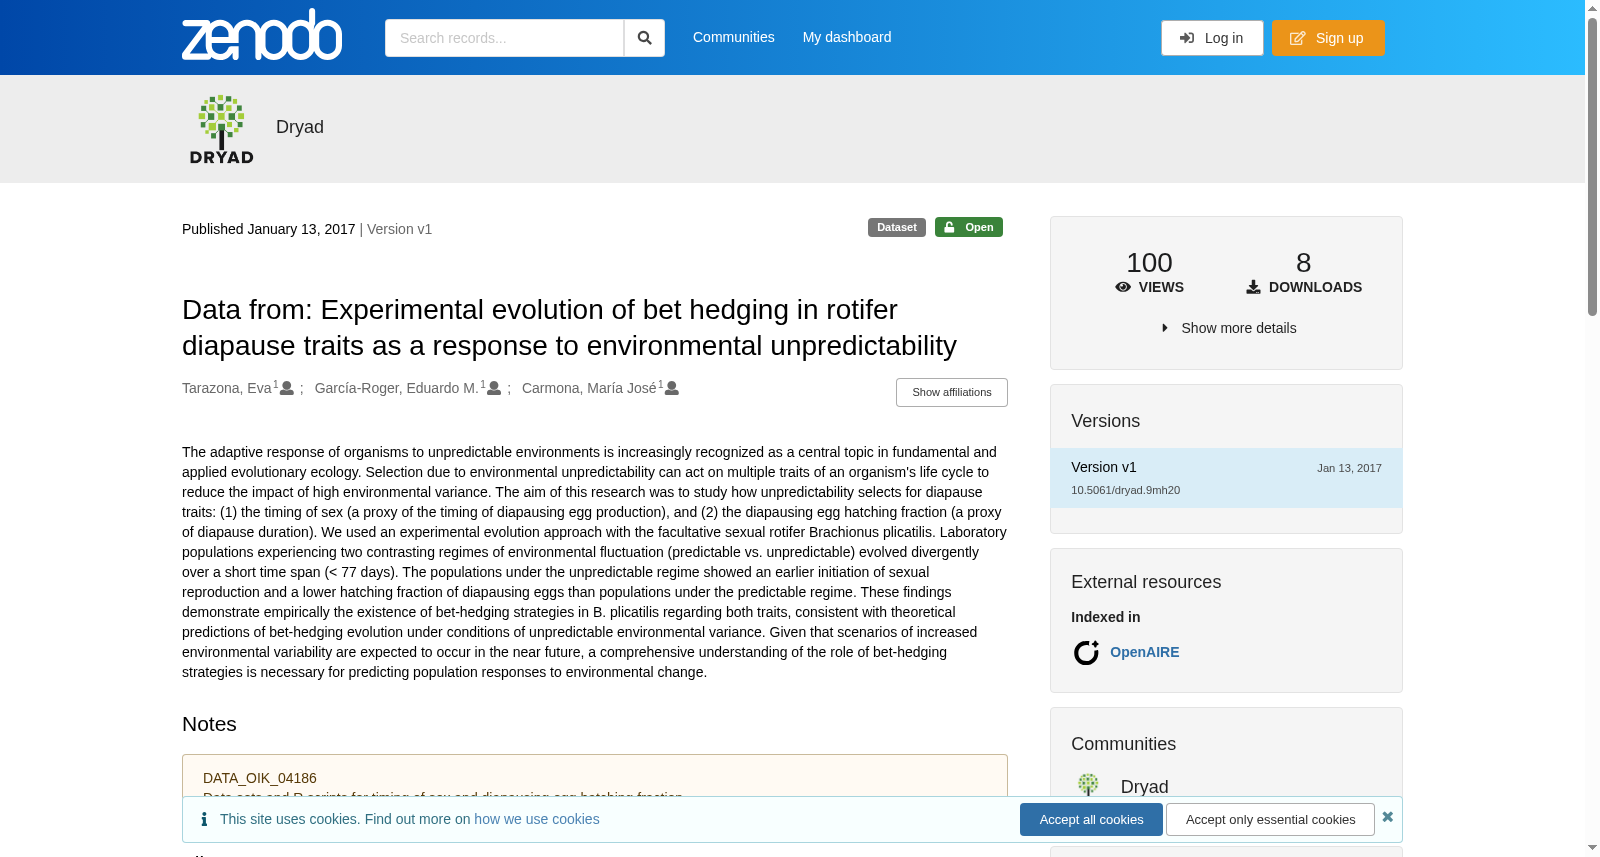Click the Log in button
This screenshot has width=1600, height=857.
(1212, 38)
